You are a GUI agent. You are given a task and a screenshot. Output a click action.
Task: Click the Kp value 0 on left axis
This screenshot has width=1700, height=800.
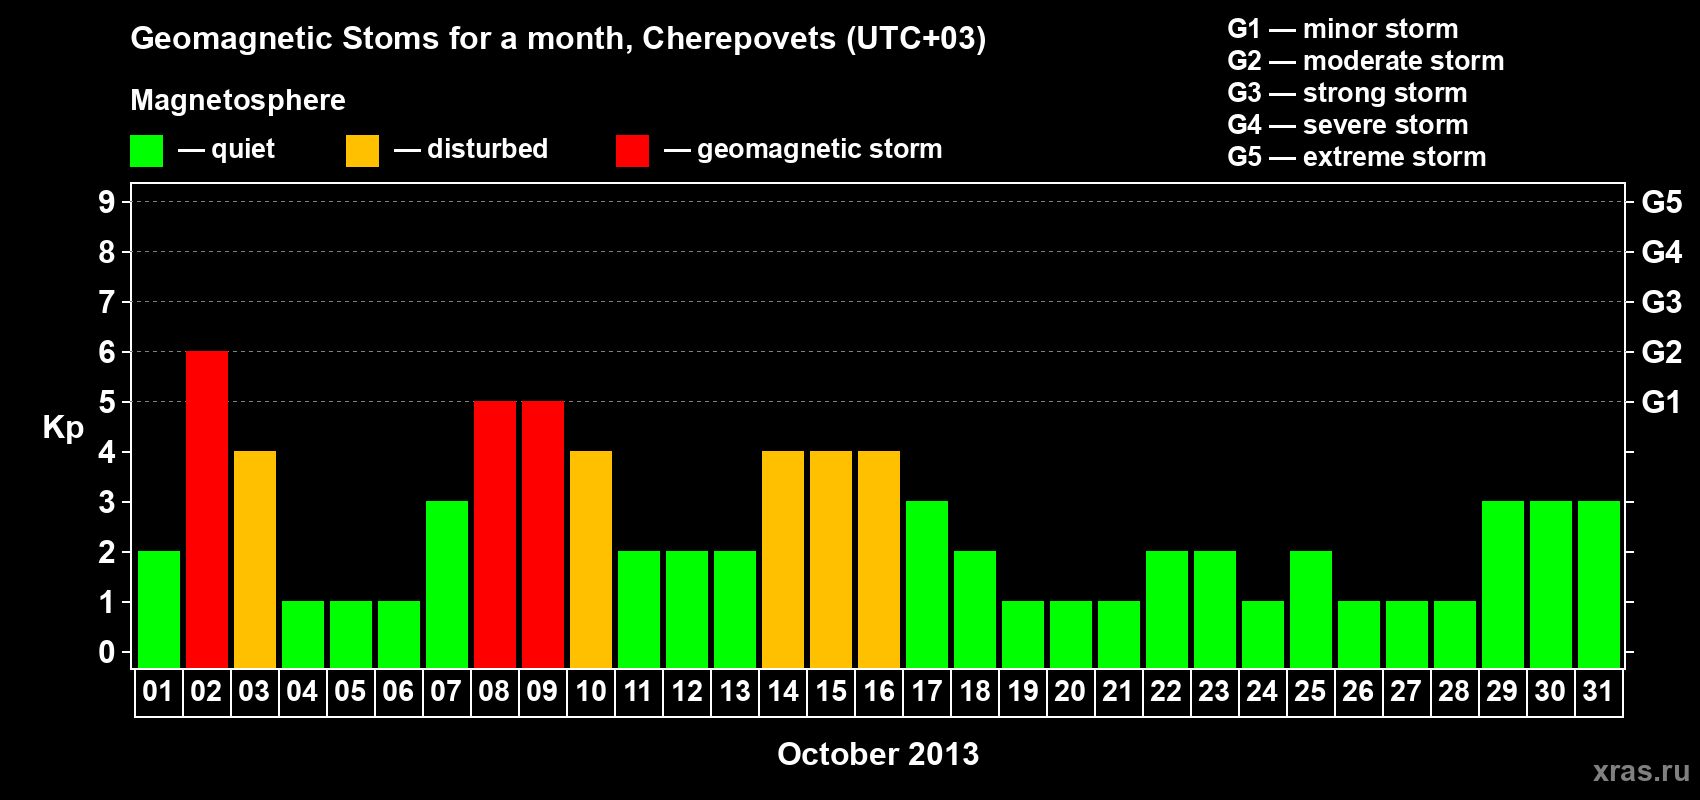107,652
